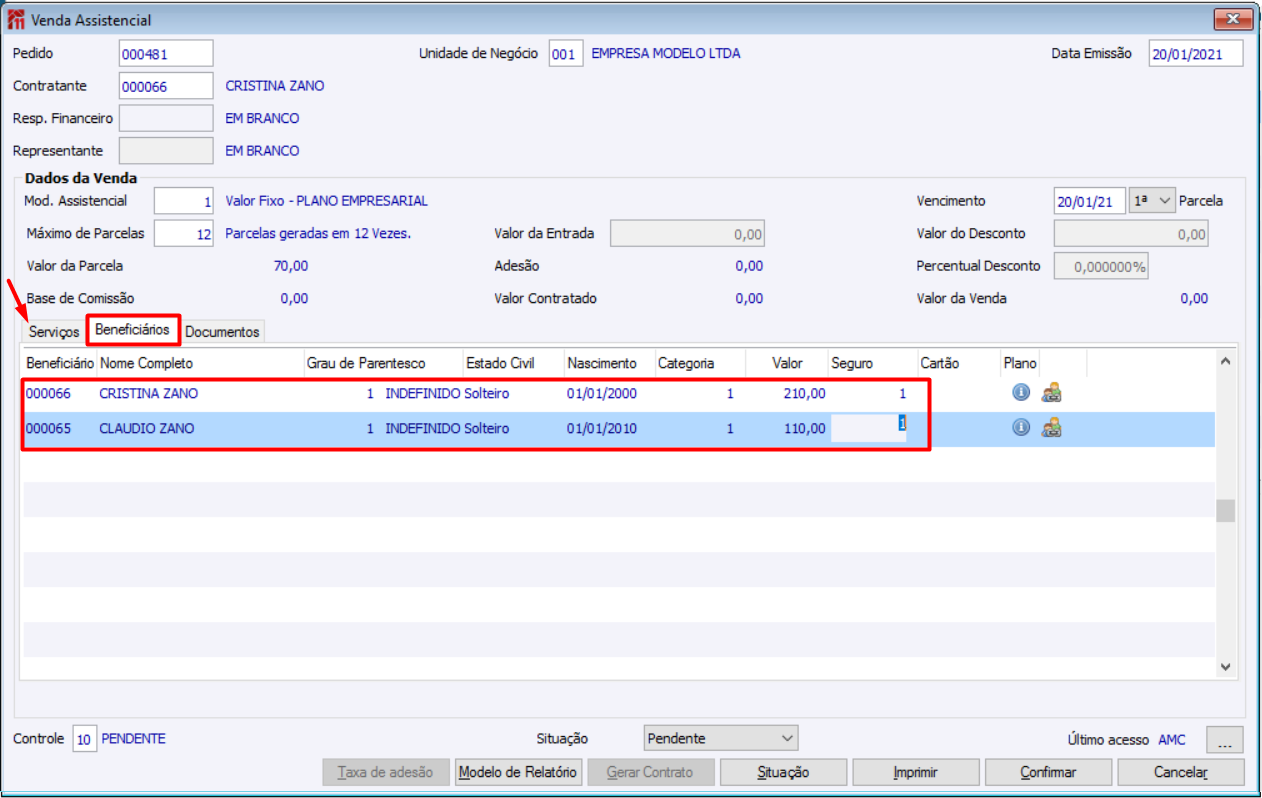Click the Resp. Financeiro input field

tap(166, 118)
